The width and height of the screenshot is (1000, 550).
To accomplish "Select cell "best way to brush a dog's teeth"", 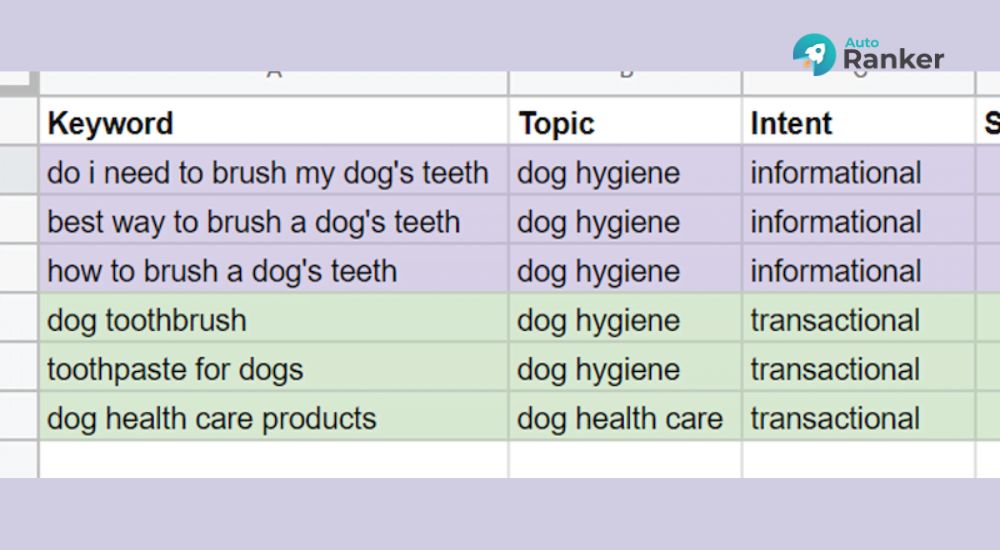I will 274,219.
